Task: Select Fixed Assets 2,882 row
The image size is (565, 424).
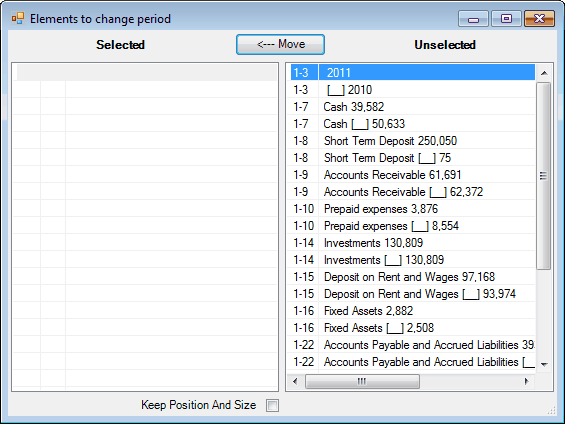Action: tap(413, 311)
